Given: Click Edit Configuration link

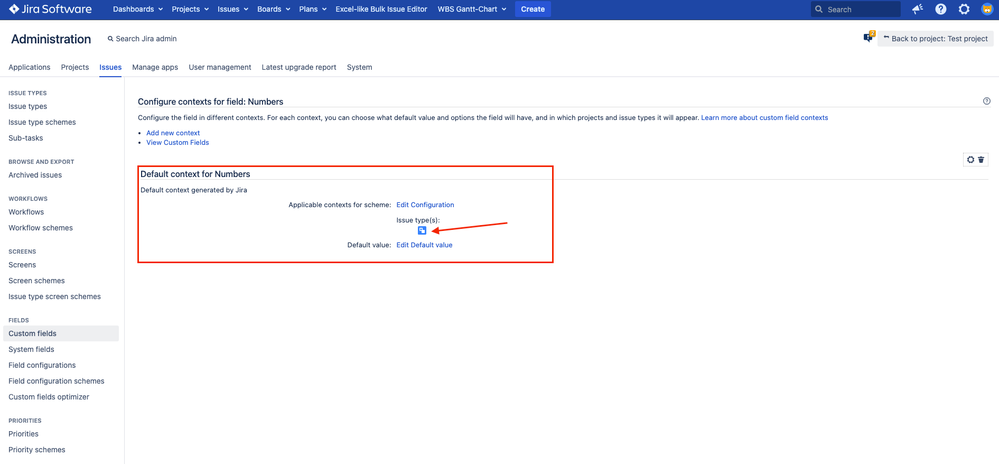Looking at the screenshot, I should click(426, 205).
